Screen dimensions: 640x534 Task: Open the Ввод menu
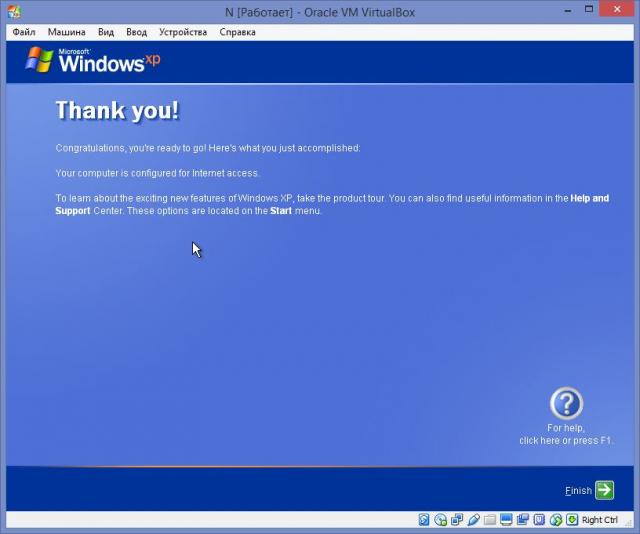(x=136, y=32)
